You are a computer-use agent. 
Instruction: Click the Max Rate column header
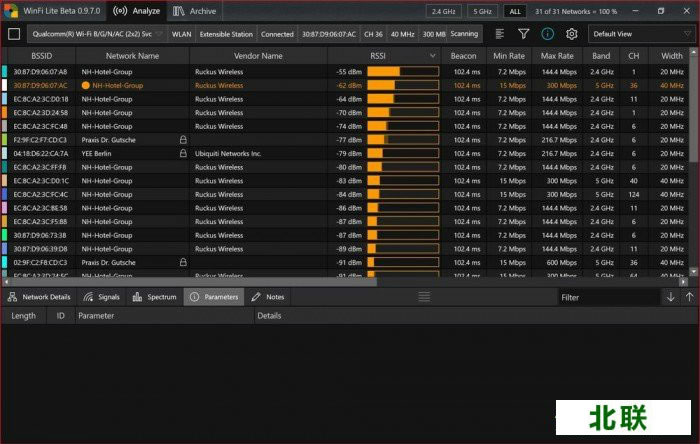coord(557,56)
